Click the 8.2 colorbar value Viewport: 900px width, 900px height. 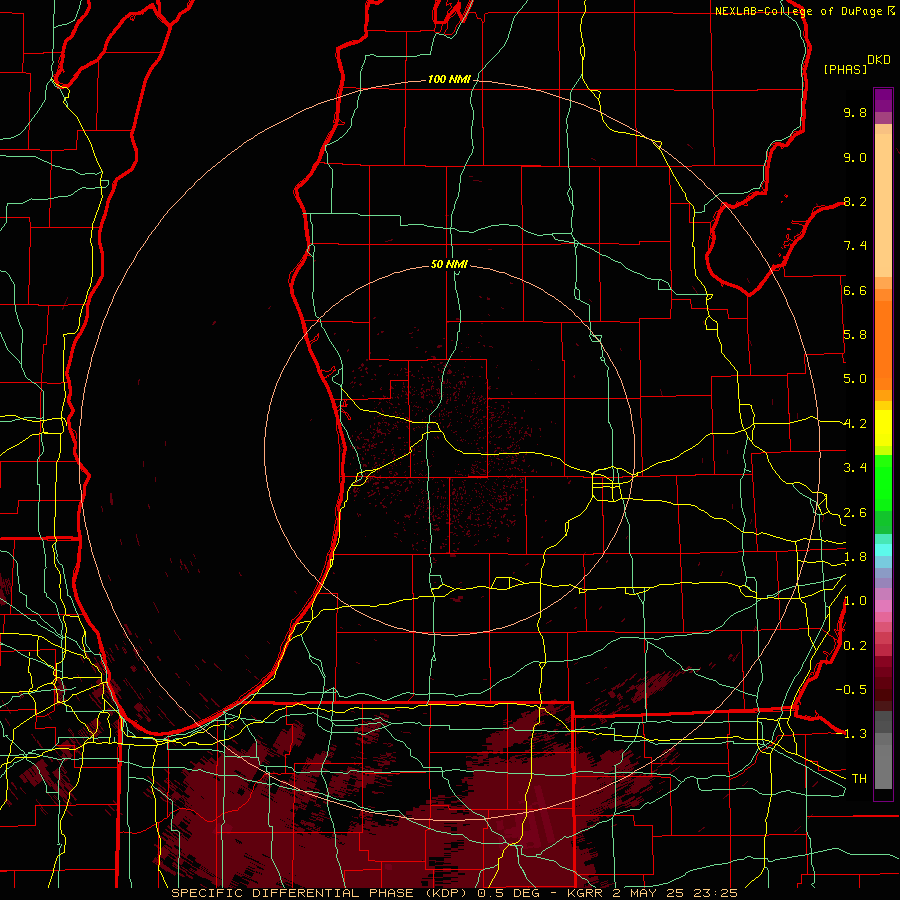point(855,201)
